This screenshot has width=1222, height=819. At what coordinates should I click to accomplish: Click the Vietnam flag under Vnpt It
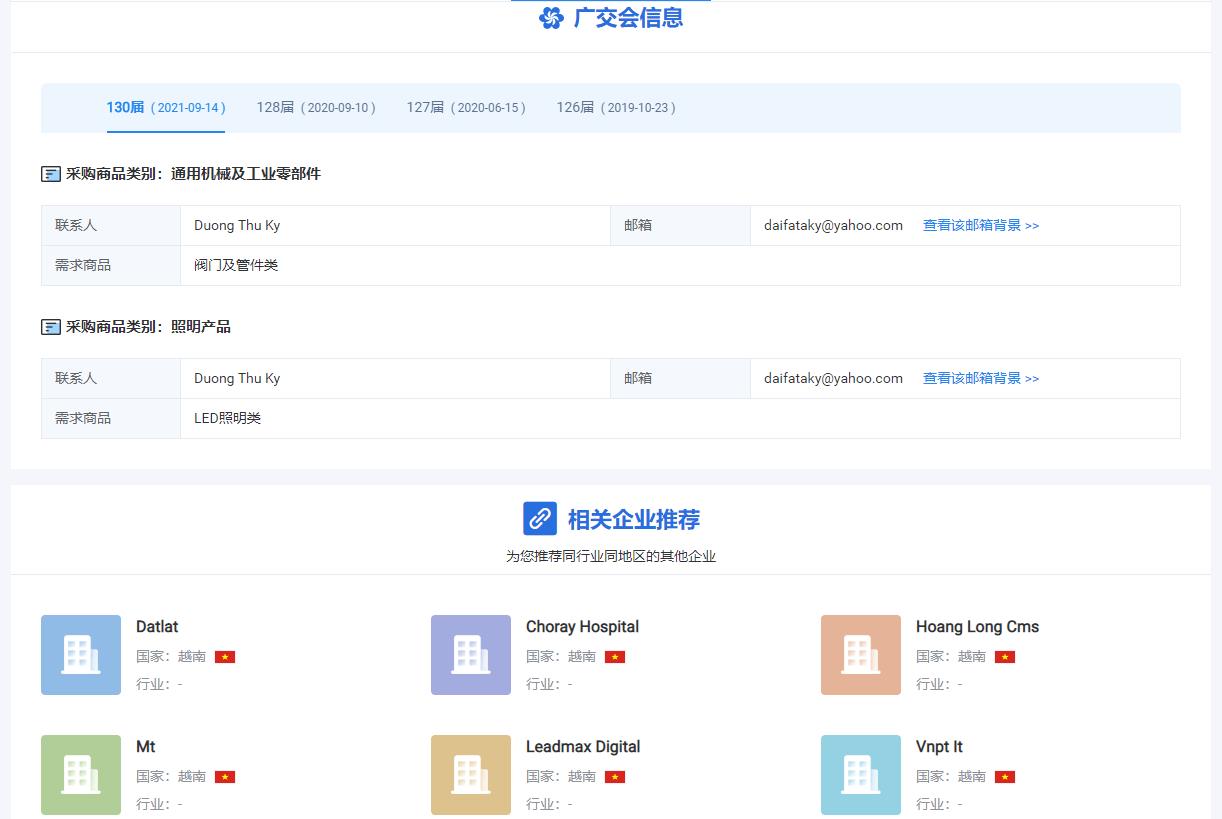(x=1005, y=777)
